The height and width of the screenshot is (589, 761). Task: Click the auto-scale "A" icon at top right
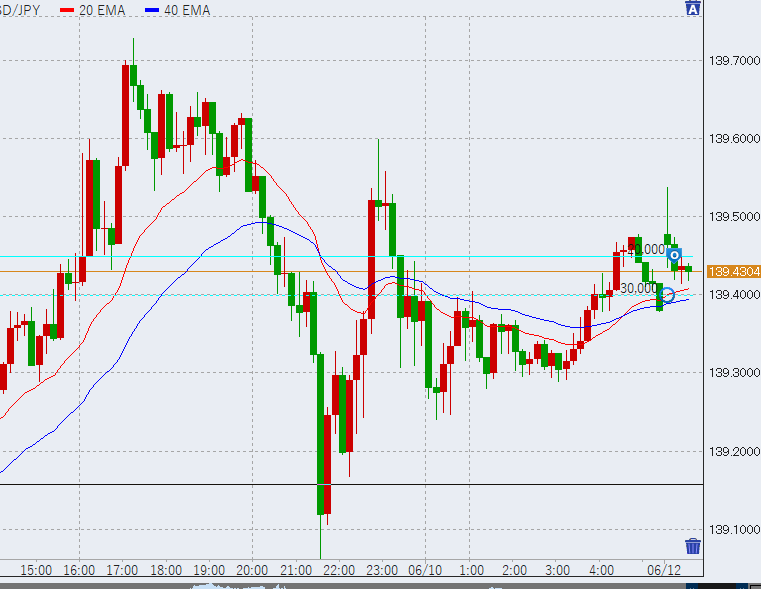[692, 9]
